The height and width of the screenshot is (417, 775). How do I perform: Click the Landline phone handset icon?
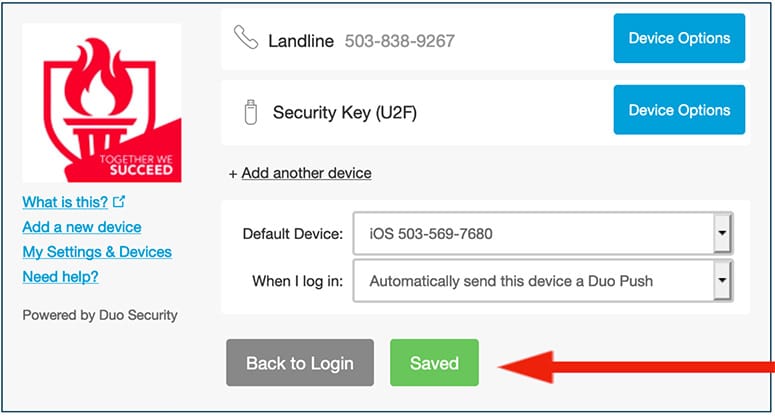click(245, 39)
